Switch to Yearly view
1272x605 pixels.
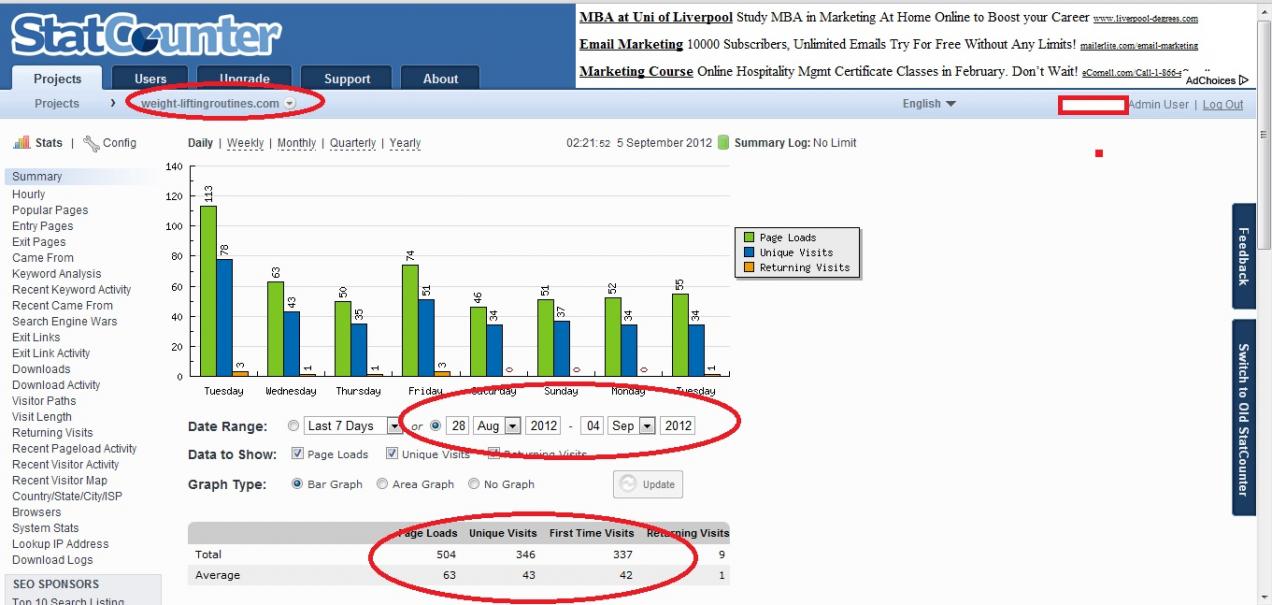405,143
